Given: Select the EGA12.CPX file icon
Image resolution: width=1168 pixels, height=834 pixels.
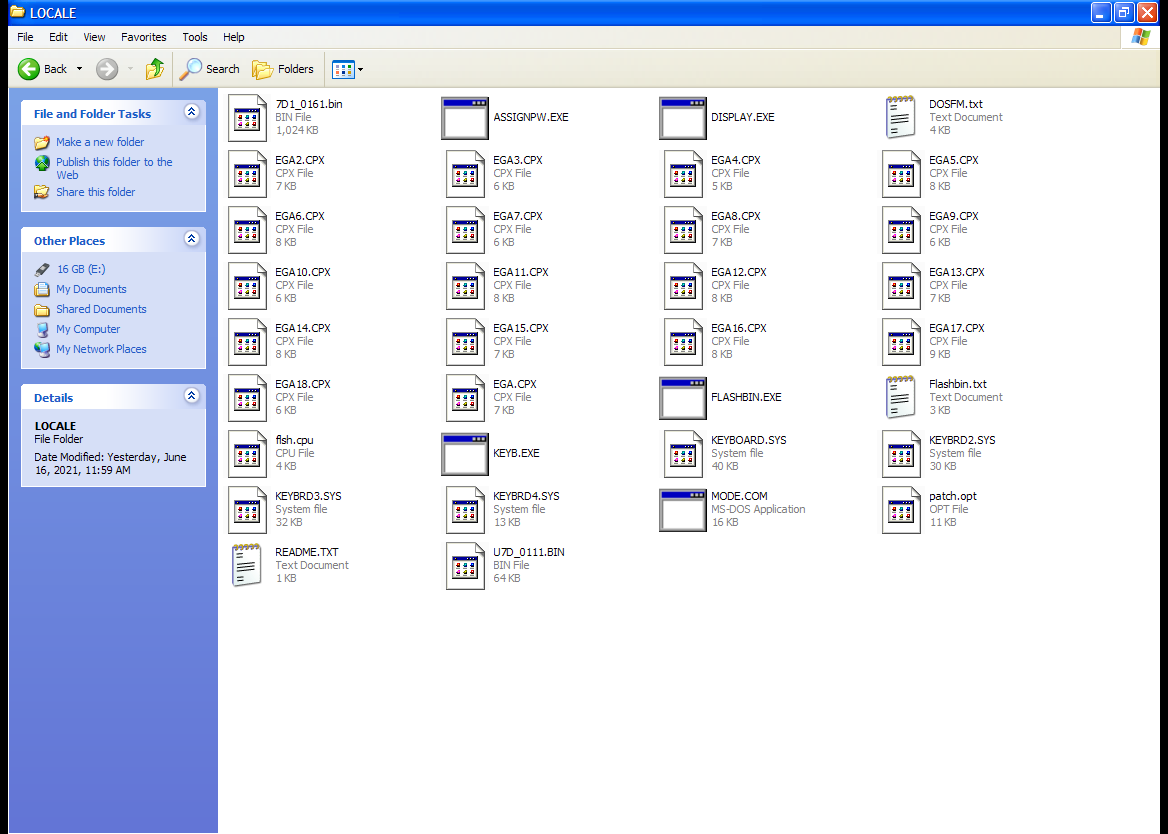Looking at the screenshot, I should coord(683,286).
